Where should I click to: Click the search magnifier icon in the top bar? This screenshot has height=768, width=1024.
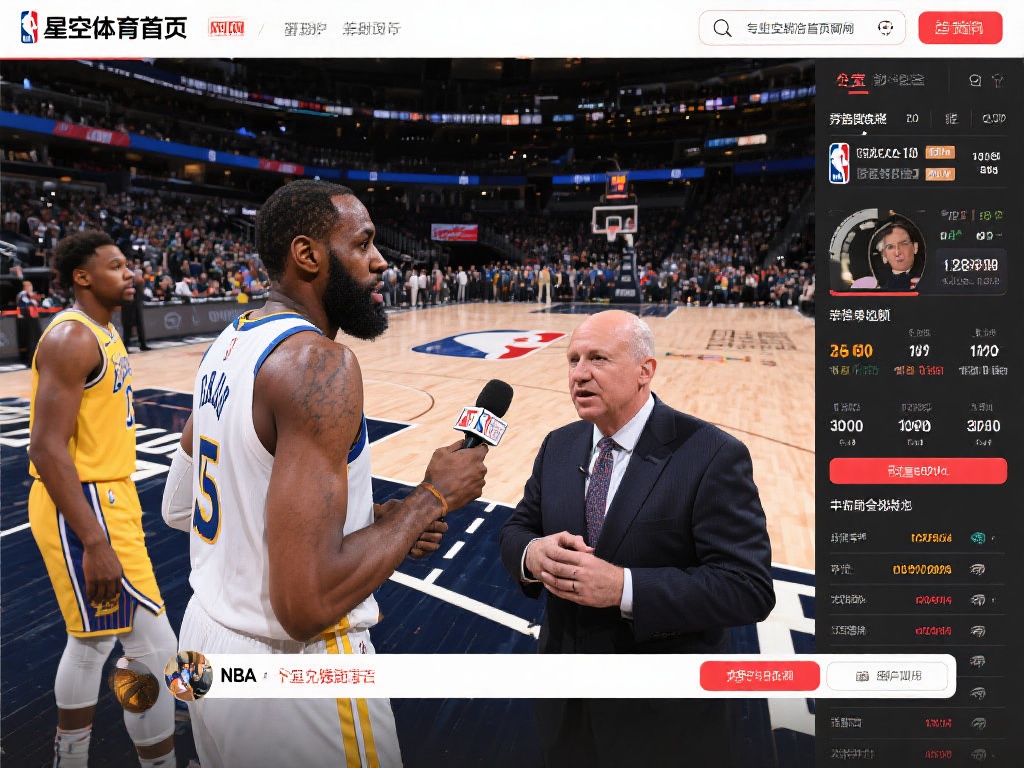coord(723,27)
